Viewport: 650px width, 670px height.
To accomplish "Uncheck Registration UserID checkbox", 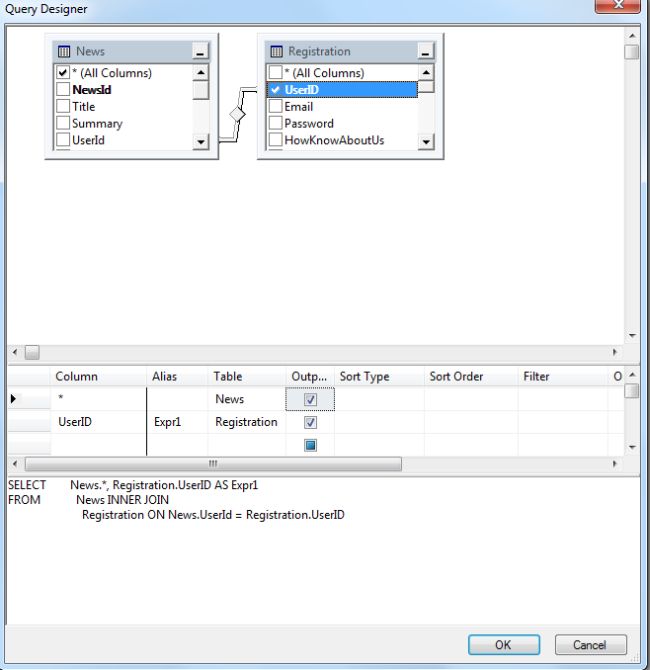I will coord(275,89).
